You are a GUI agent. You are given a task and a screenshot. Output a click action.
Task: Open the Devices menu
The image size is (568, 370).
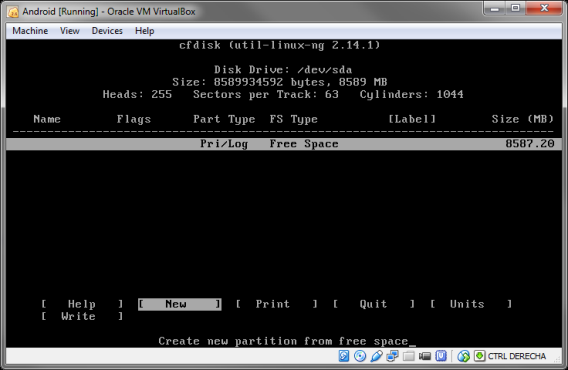[x=107, y=31]
